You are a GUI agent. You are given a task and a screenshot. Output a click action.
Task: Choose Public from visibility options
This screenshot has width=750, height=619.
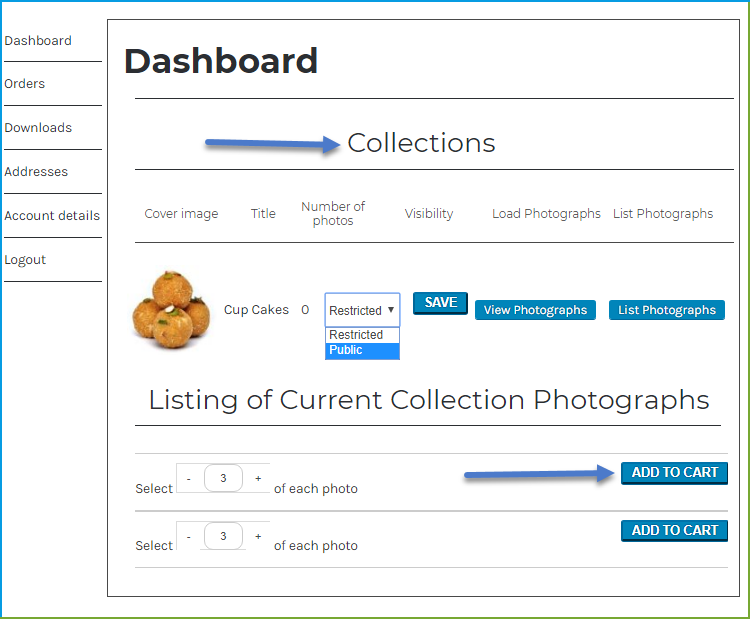tap(362, 350)
